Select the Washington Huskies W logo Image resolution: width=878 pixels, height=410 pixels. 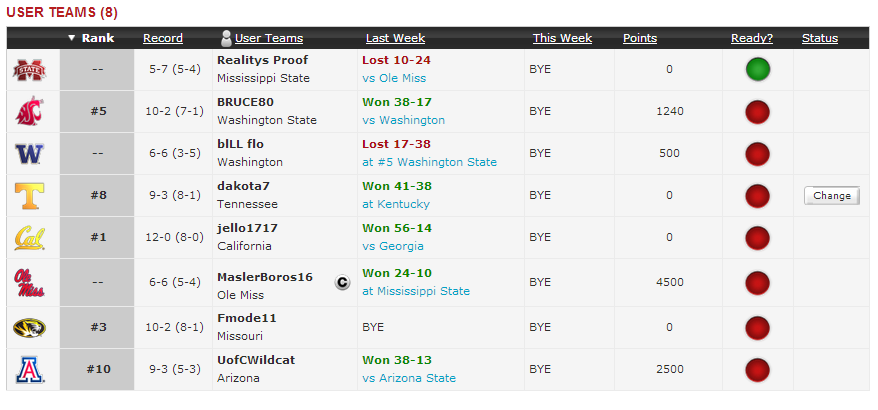pyautogui.click(x=30, y=153)
